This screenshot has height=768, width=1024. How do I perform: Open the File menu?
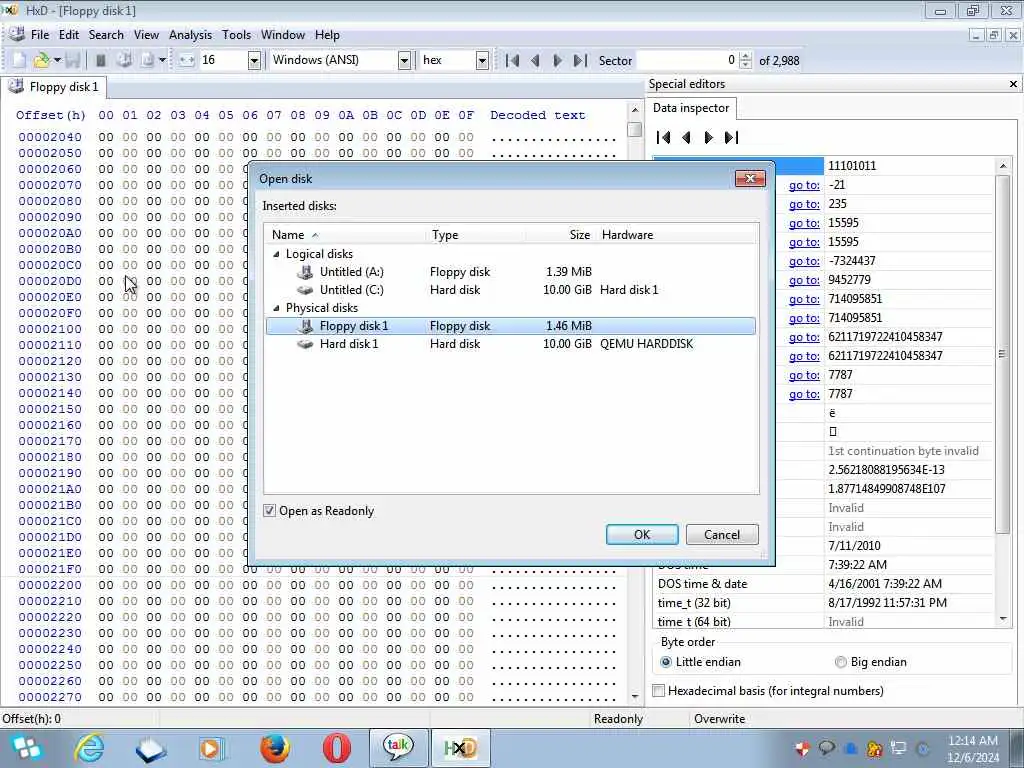(40, 35)
